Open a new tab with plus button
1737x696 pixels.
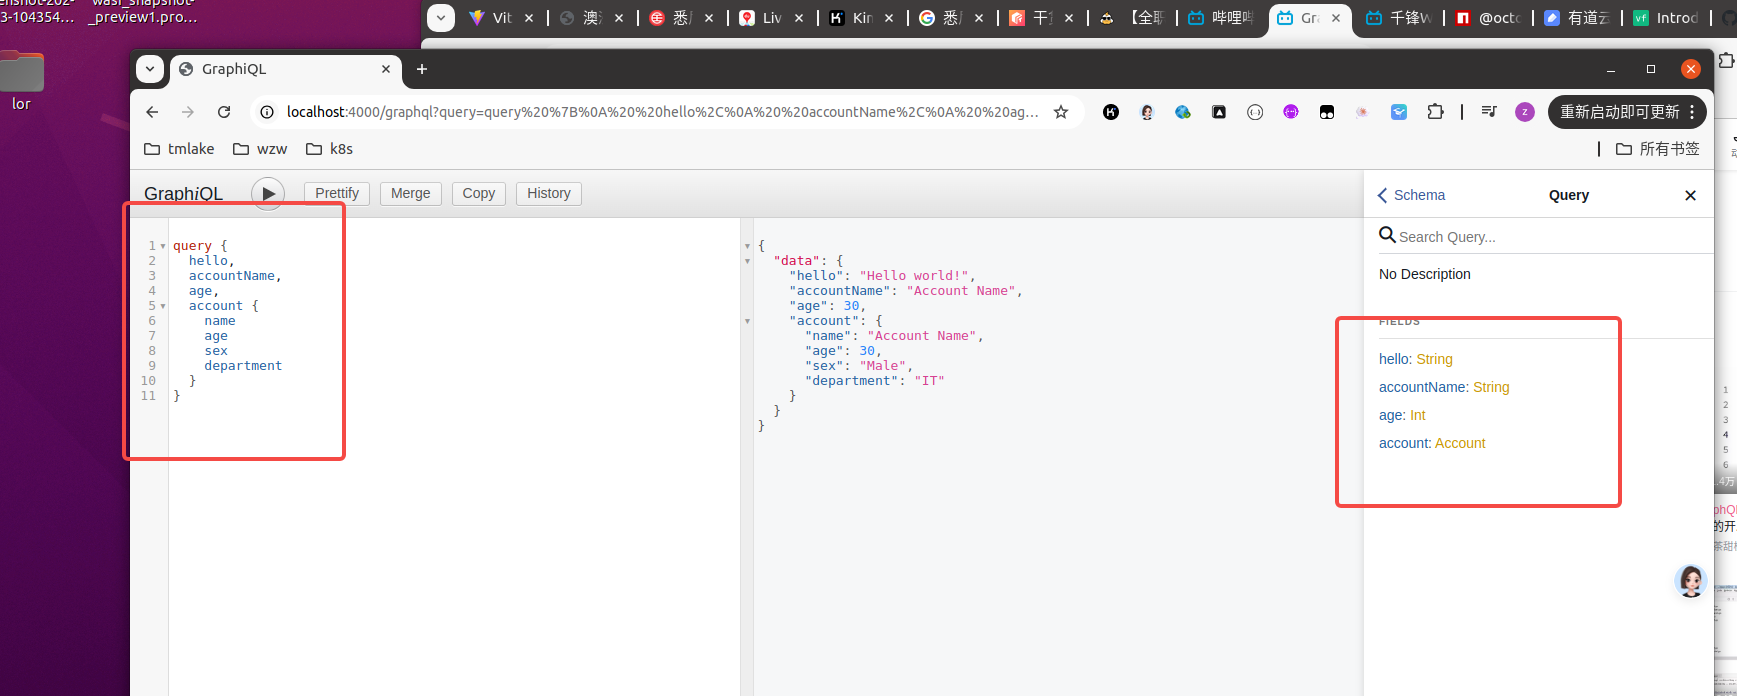[x=422, y=69]
